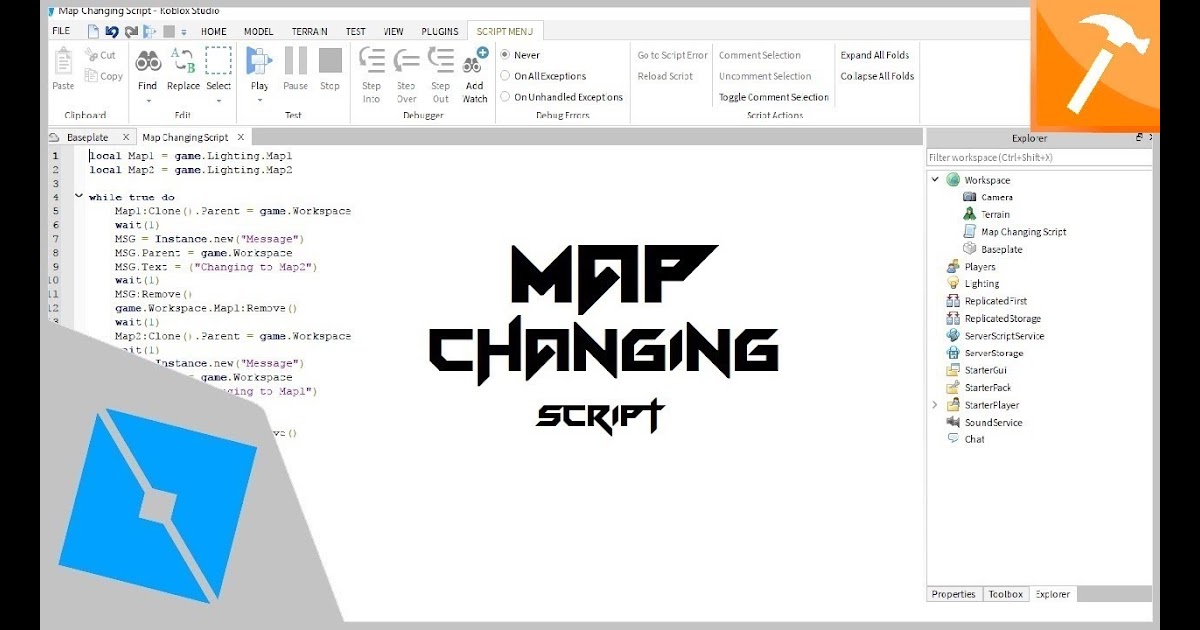The width and height of the screenshot is (1200, 630).
Task: Start the Play test icon
Action: point(259,61)
